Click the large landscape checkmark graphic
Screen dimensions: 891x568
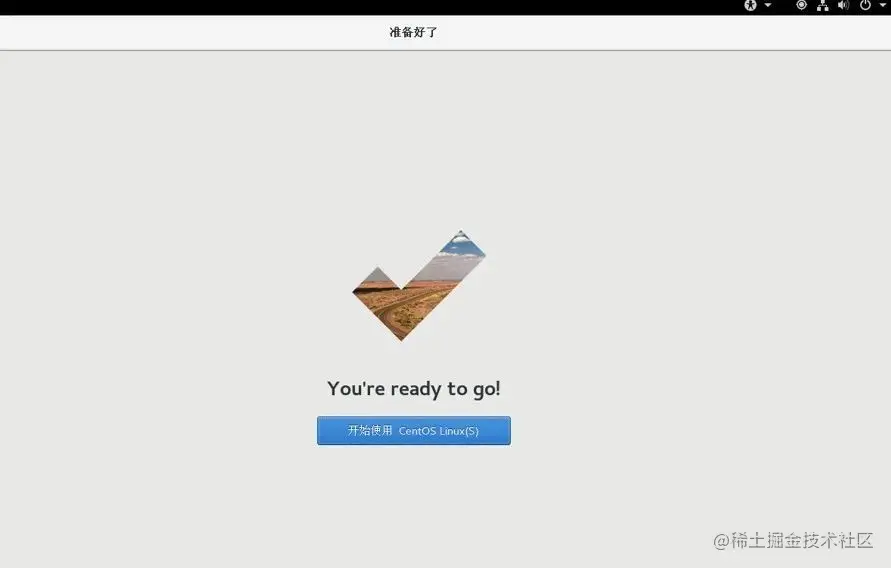click(419, 286)
